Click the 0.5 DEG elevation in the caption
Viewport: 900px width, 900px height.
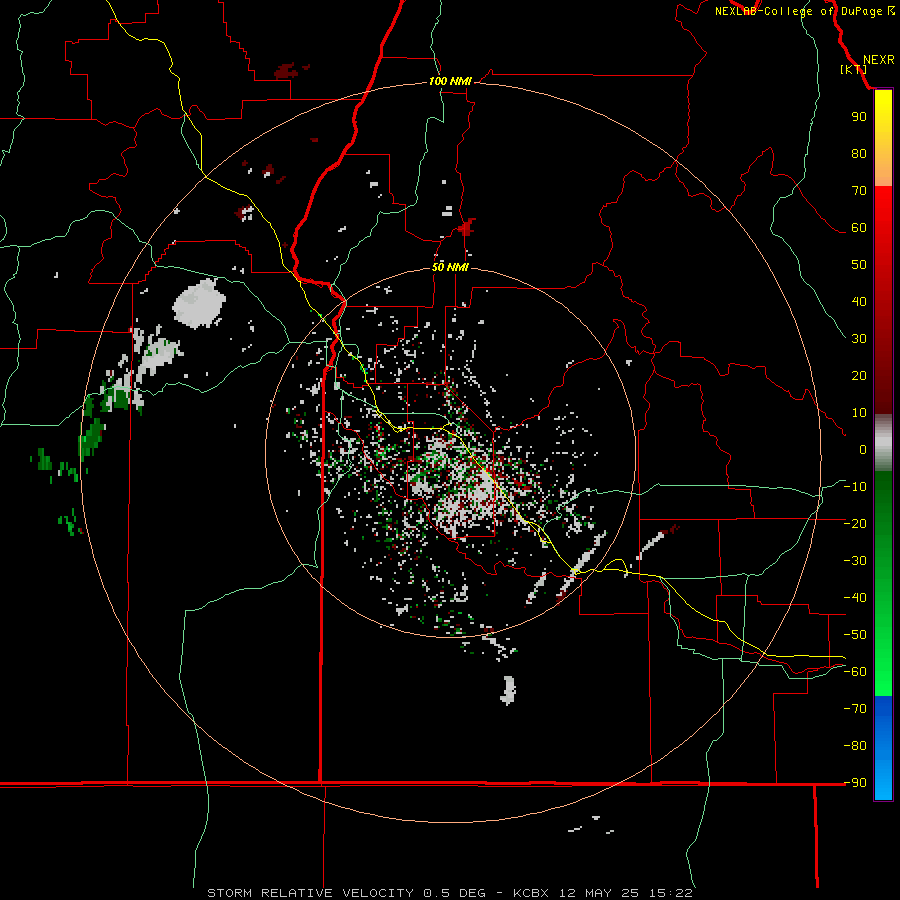[x=454, y=893]
